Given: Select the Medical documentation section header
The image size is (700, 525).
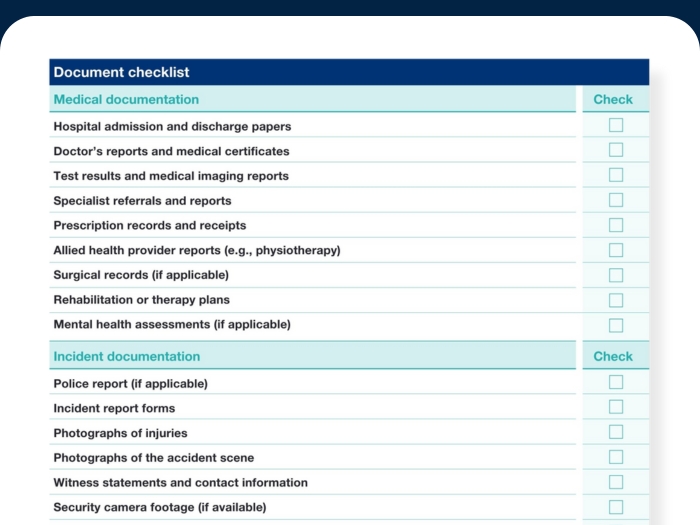Looking at the screenshot, I should coord(126,99).
